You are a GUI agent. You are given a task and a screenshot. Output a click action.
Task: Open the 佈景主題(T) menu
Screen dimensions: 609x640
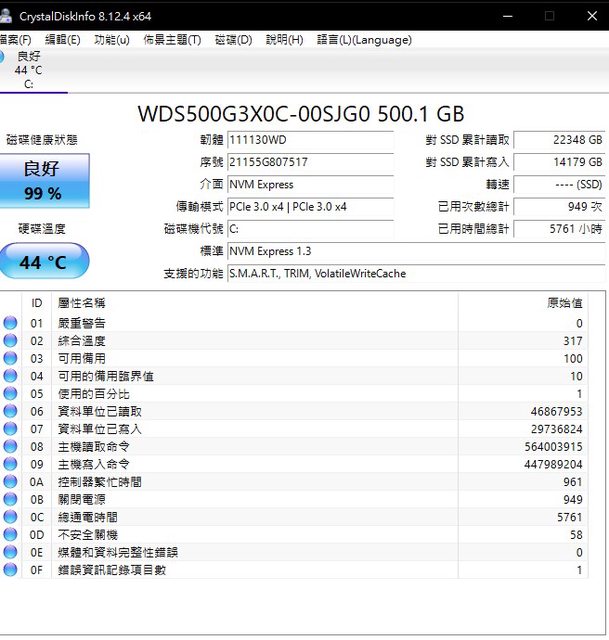click(x=172, y=40)
